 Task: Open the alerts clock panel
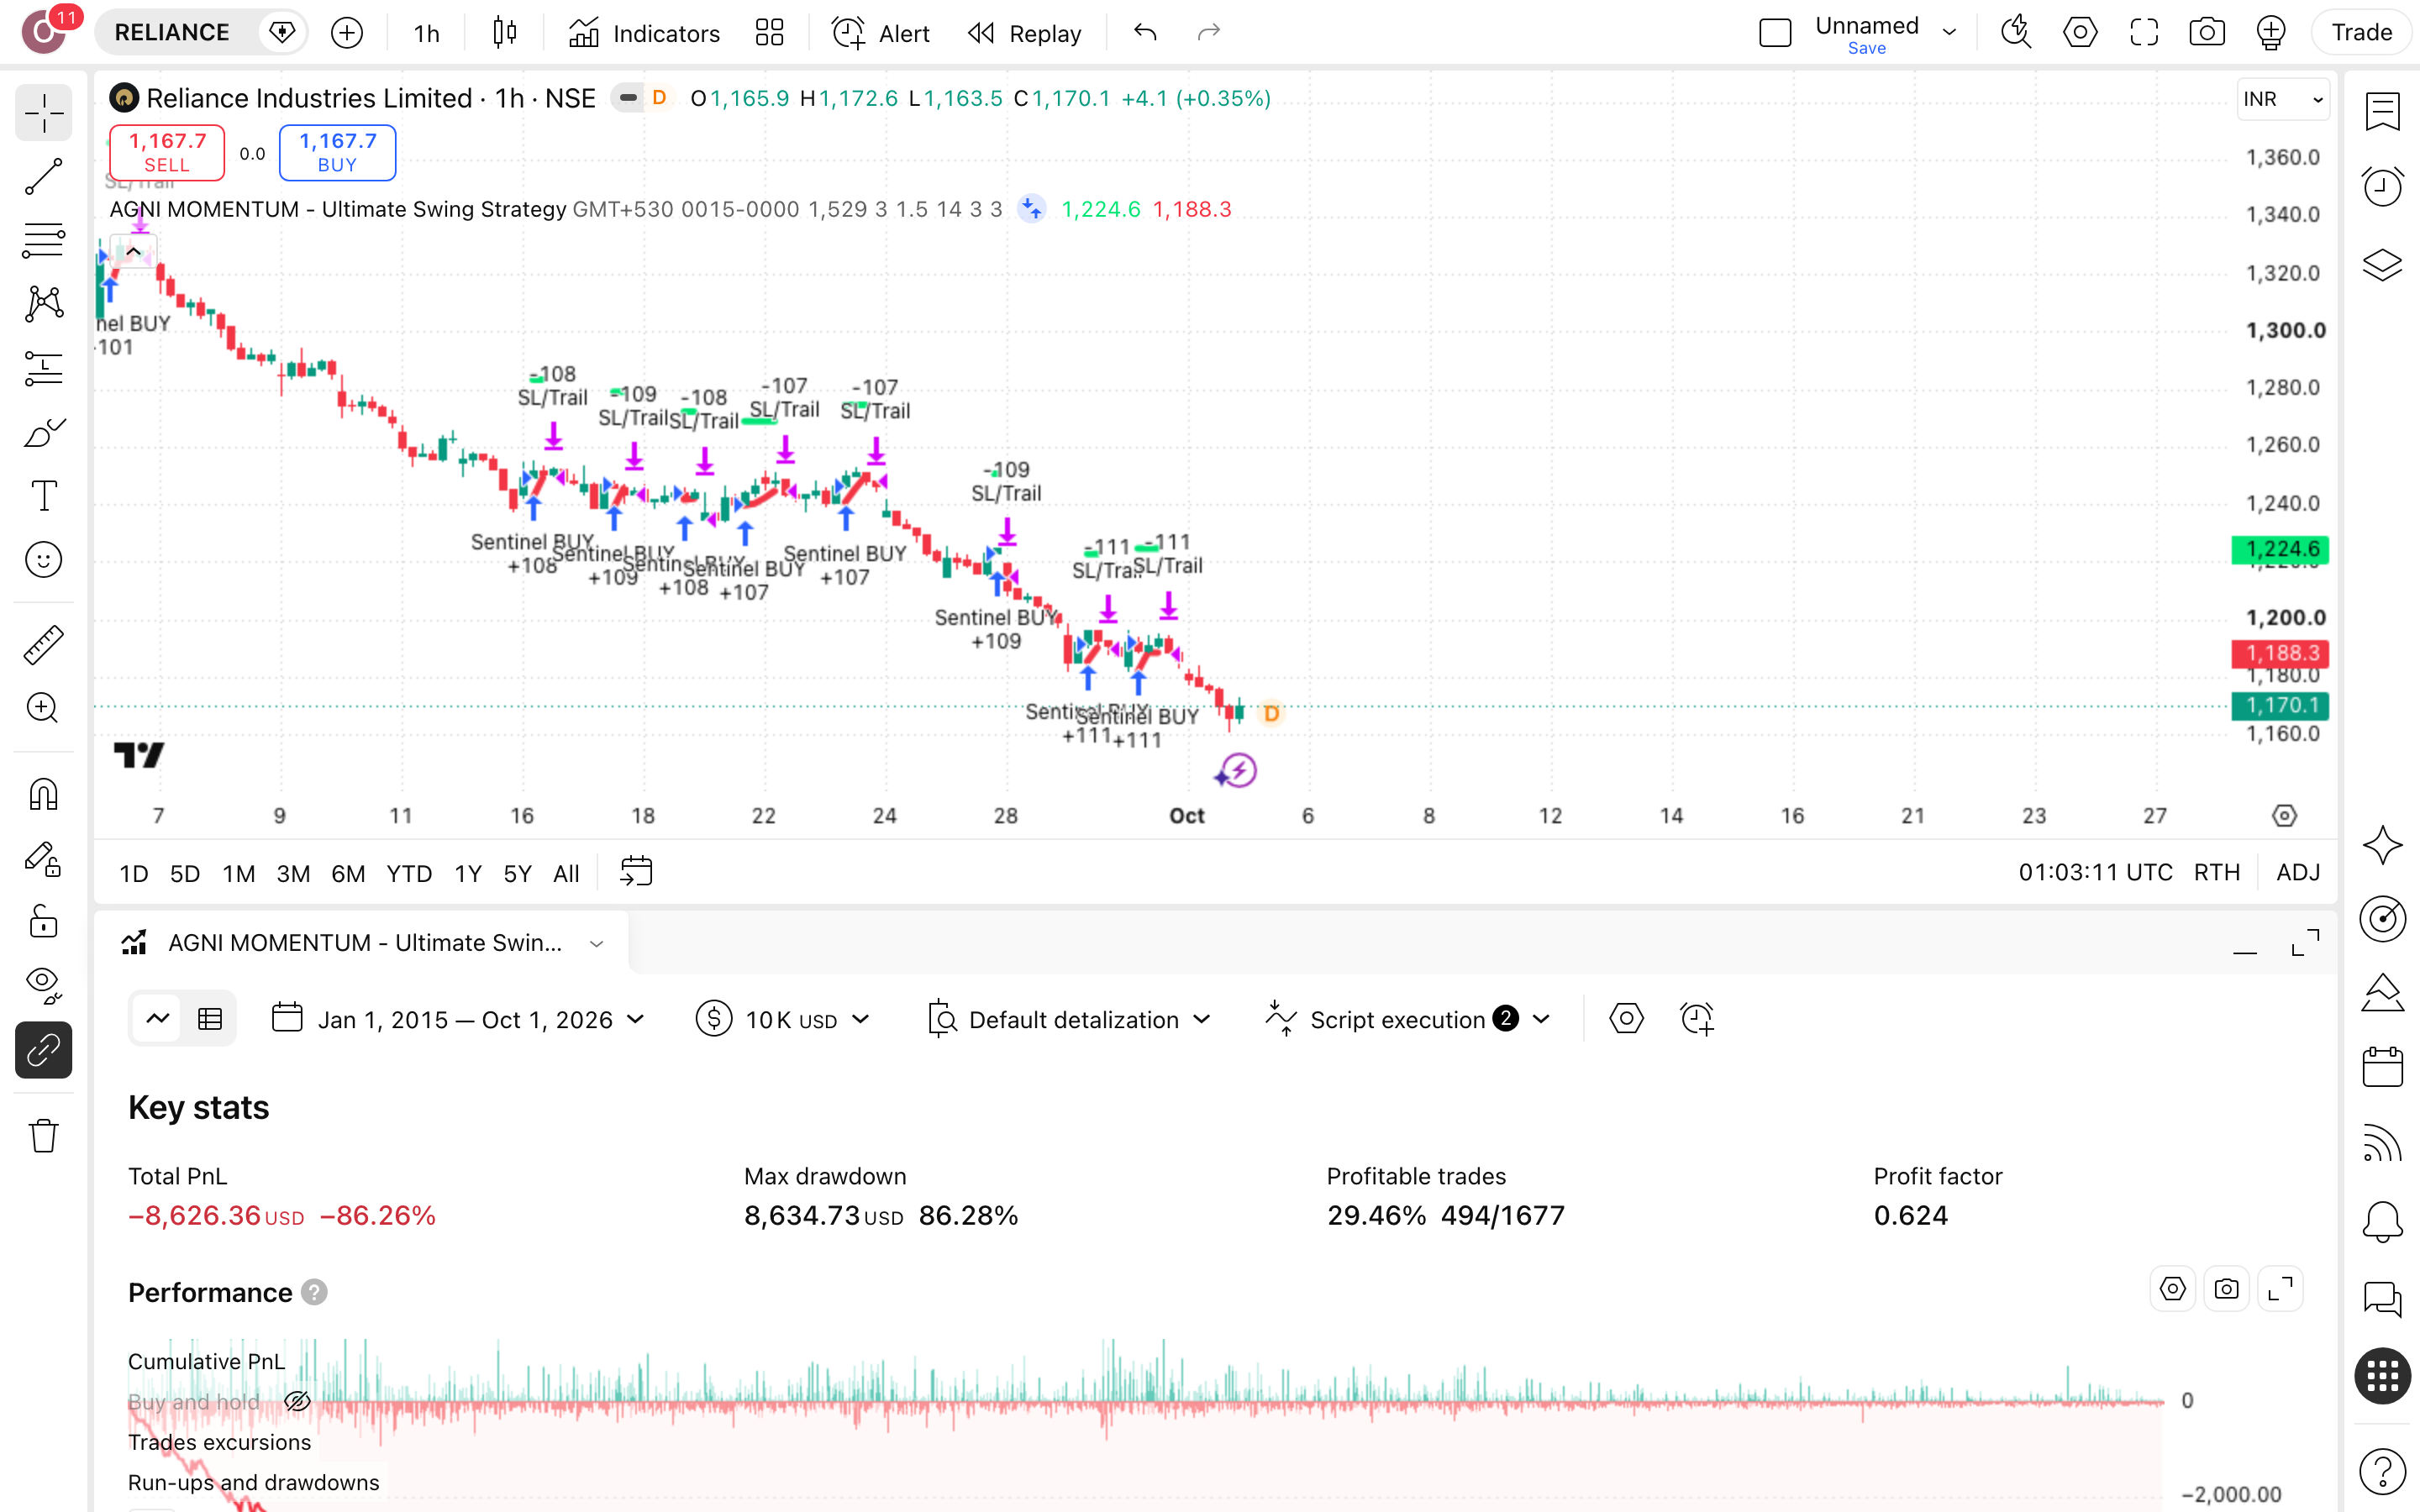[2382, 187]
